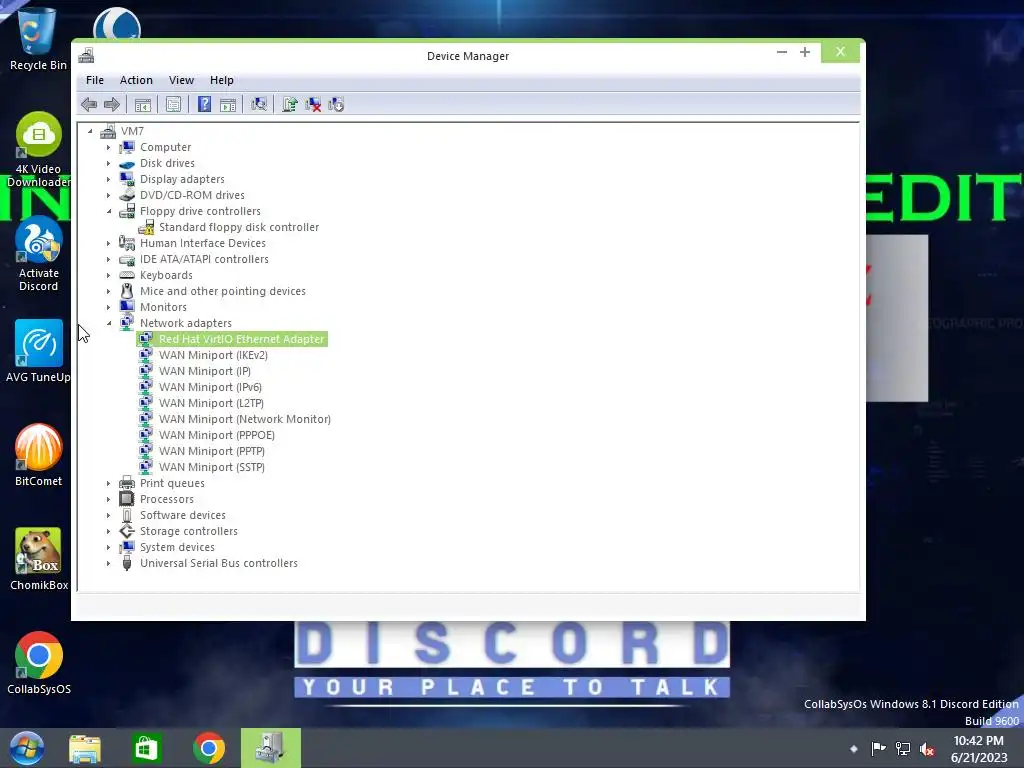
Task: Open File Explorer from the taskbar
Action: 85,748
